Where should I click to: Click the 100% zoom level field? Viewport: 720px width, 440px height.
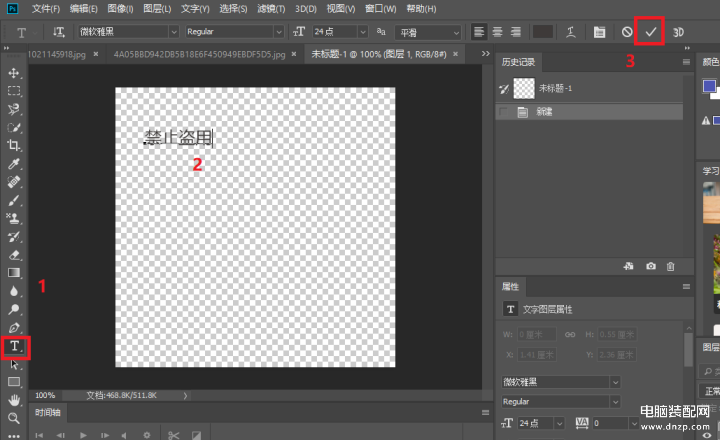45,395
